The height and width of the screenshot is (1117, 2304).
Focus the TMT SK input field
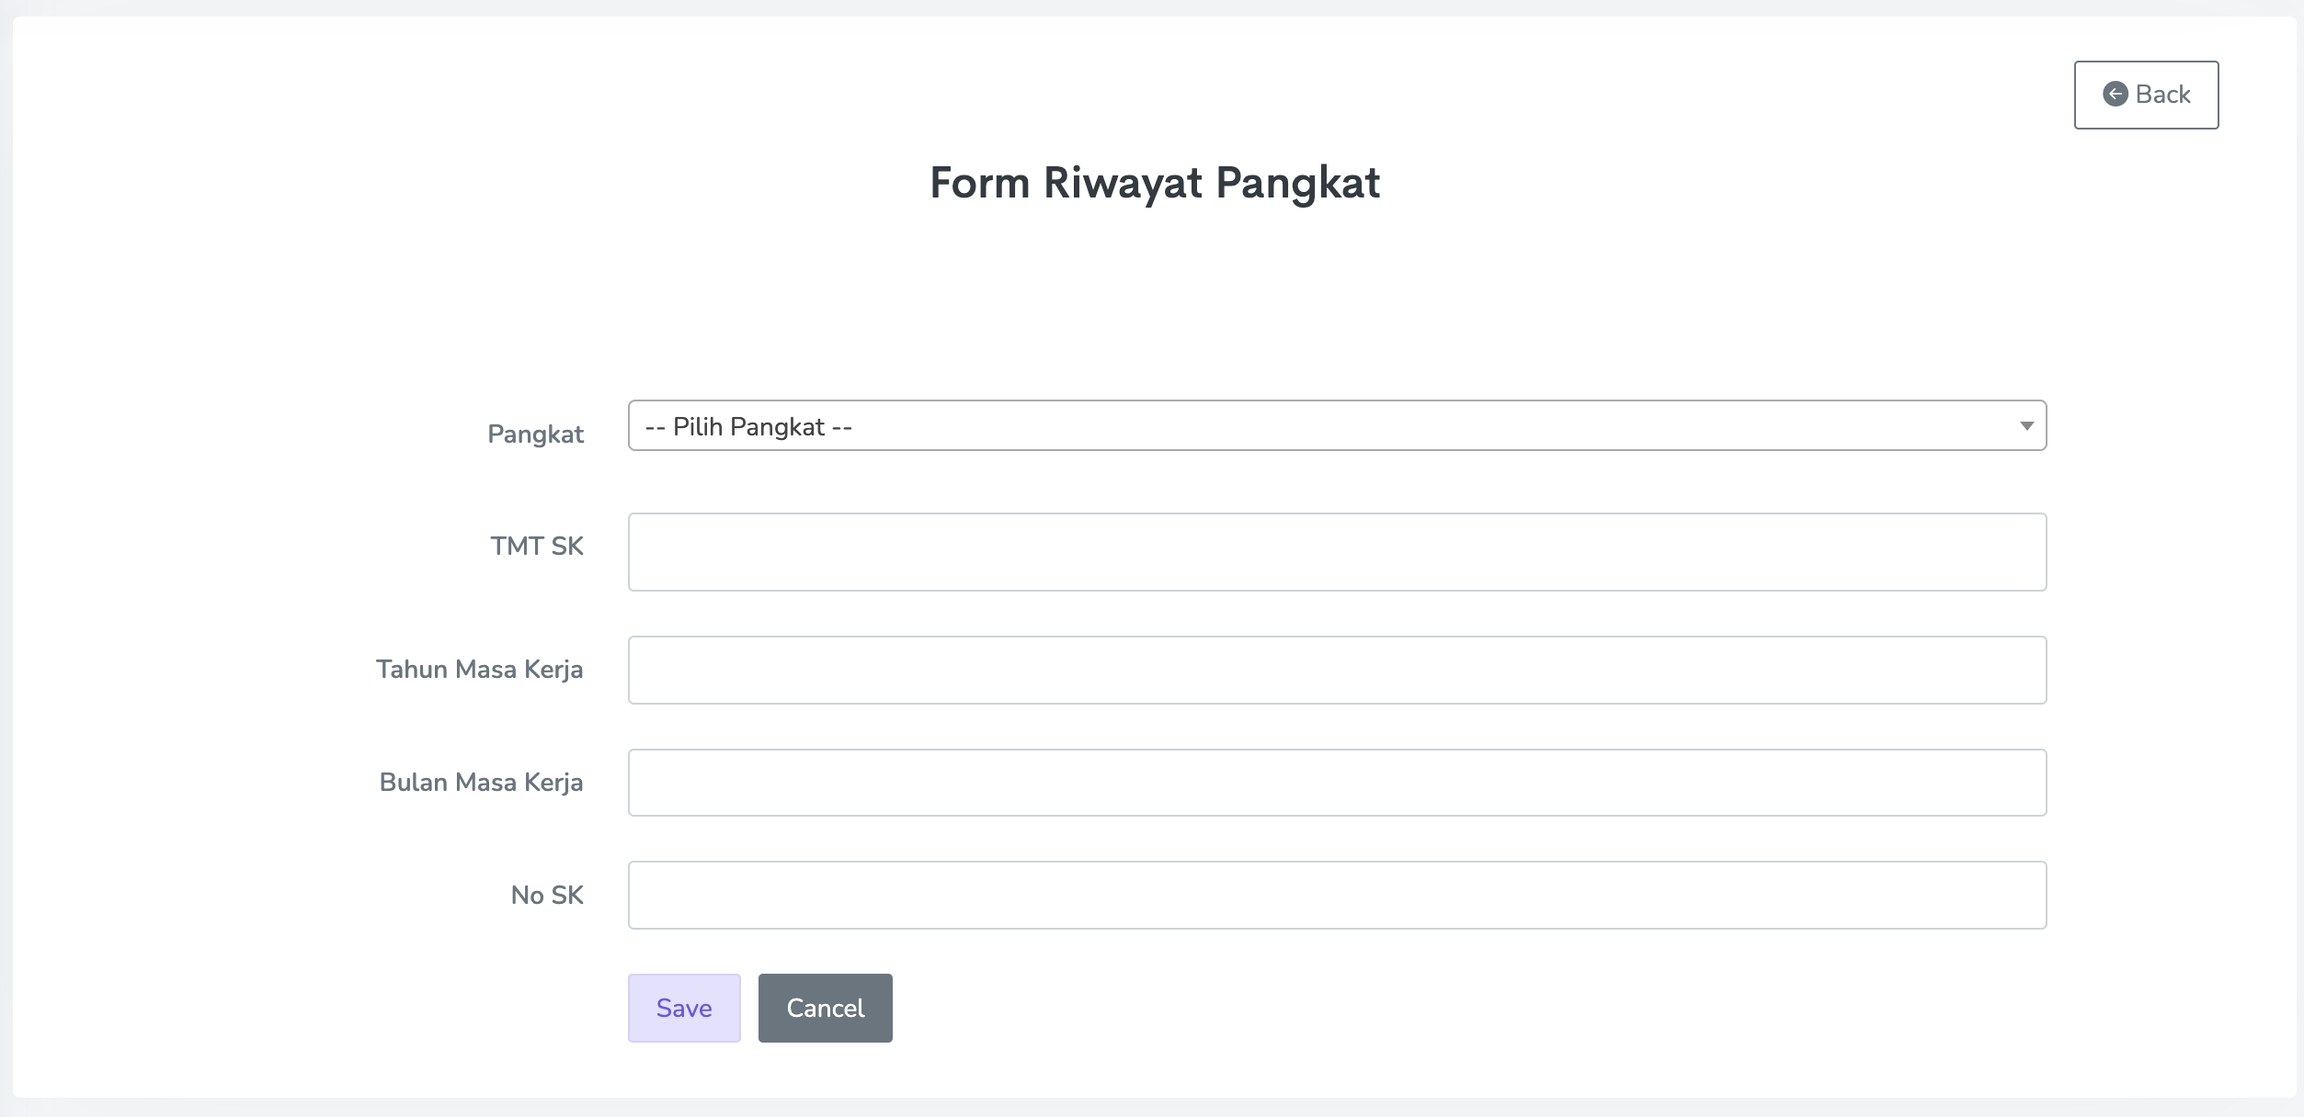[x=1336, y=552]
